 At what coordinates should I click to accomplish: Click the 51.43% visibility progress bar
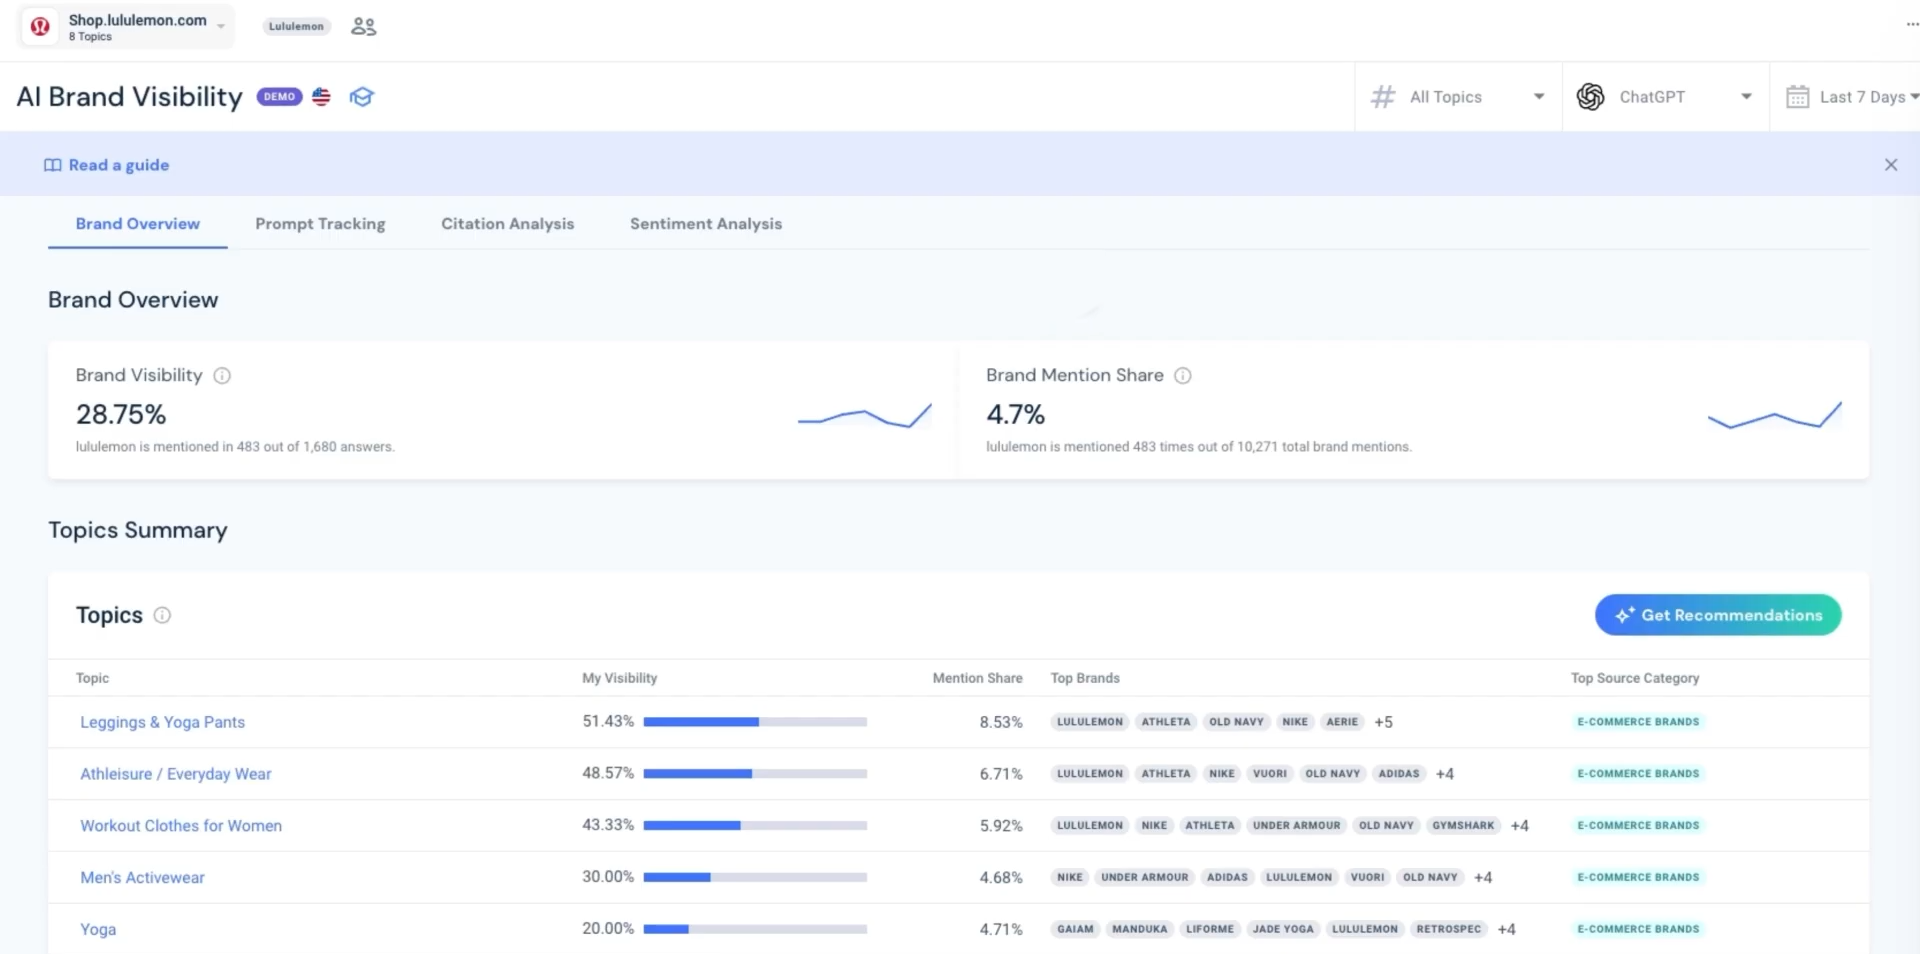click(755, 722)
